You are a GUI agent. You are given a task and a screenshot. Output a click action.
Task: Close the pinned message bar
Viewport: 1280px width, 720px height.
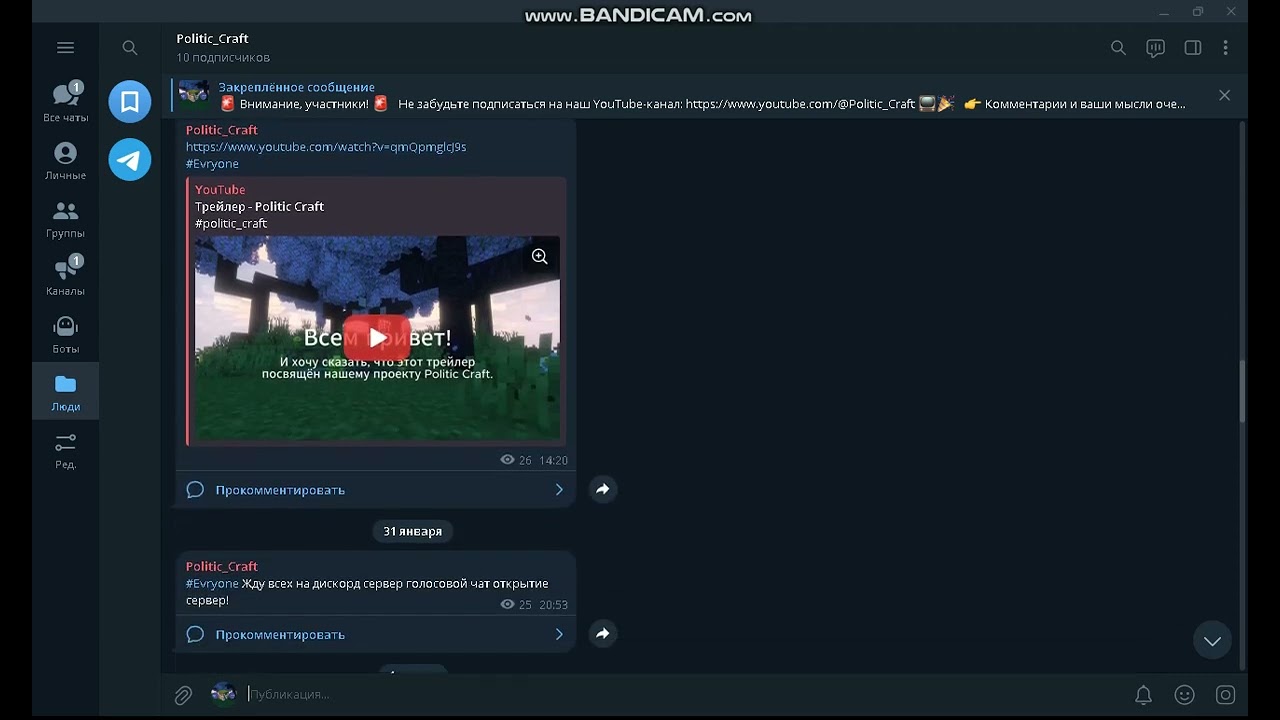coord(1224,95)
